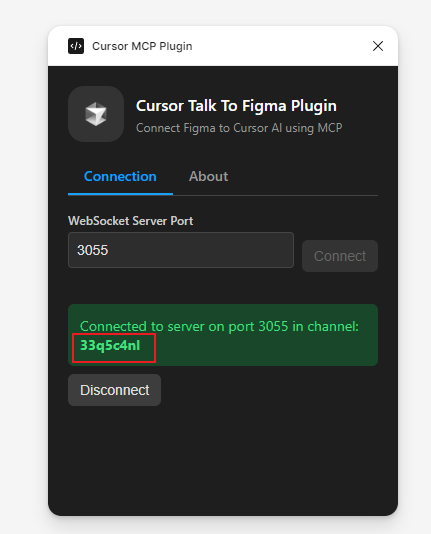This screenshot has height=534, width=431.
Task: Click the 3D cube plugin logo
Action: pos(96,114)
